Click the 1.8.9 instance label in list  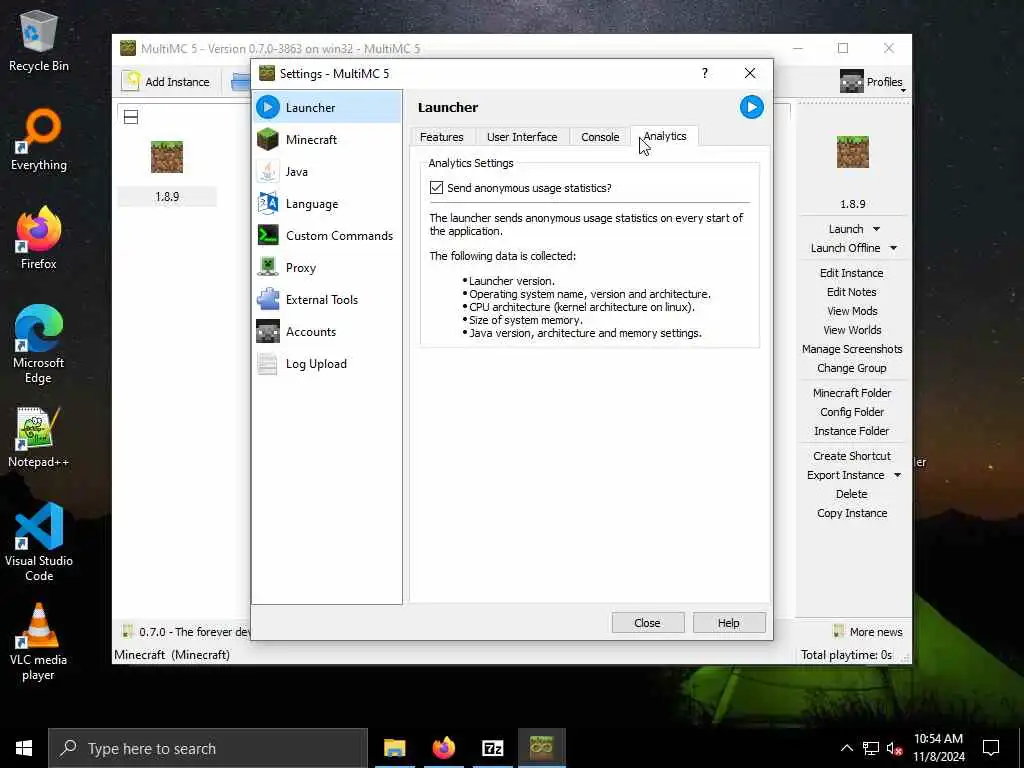(x=167, y=197)
